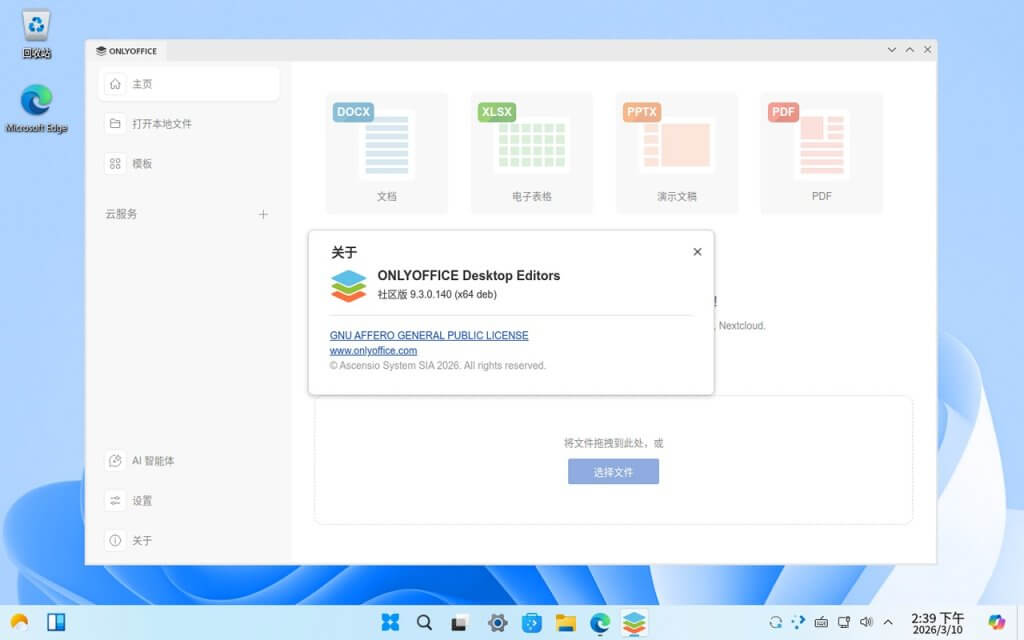This screenshot has height=640, width=1024.
Task: Open the www.onlyoffice.com link
Action: pos(374,351)
